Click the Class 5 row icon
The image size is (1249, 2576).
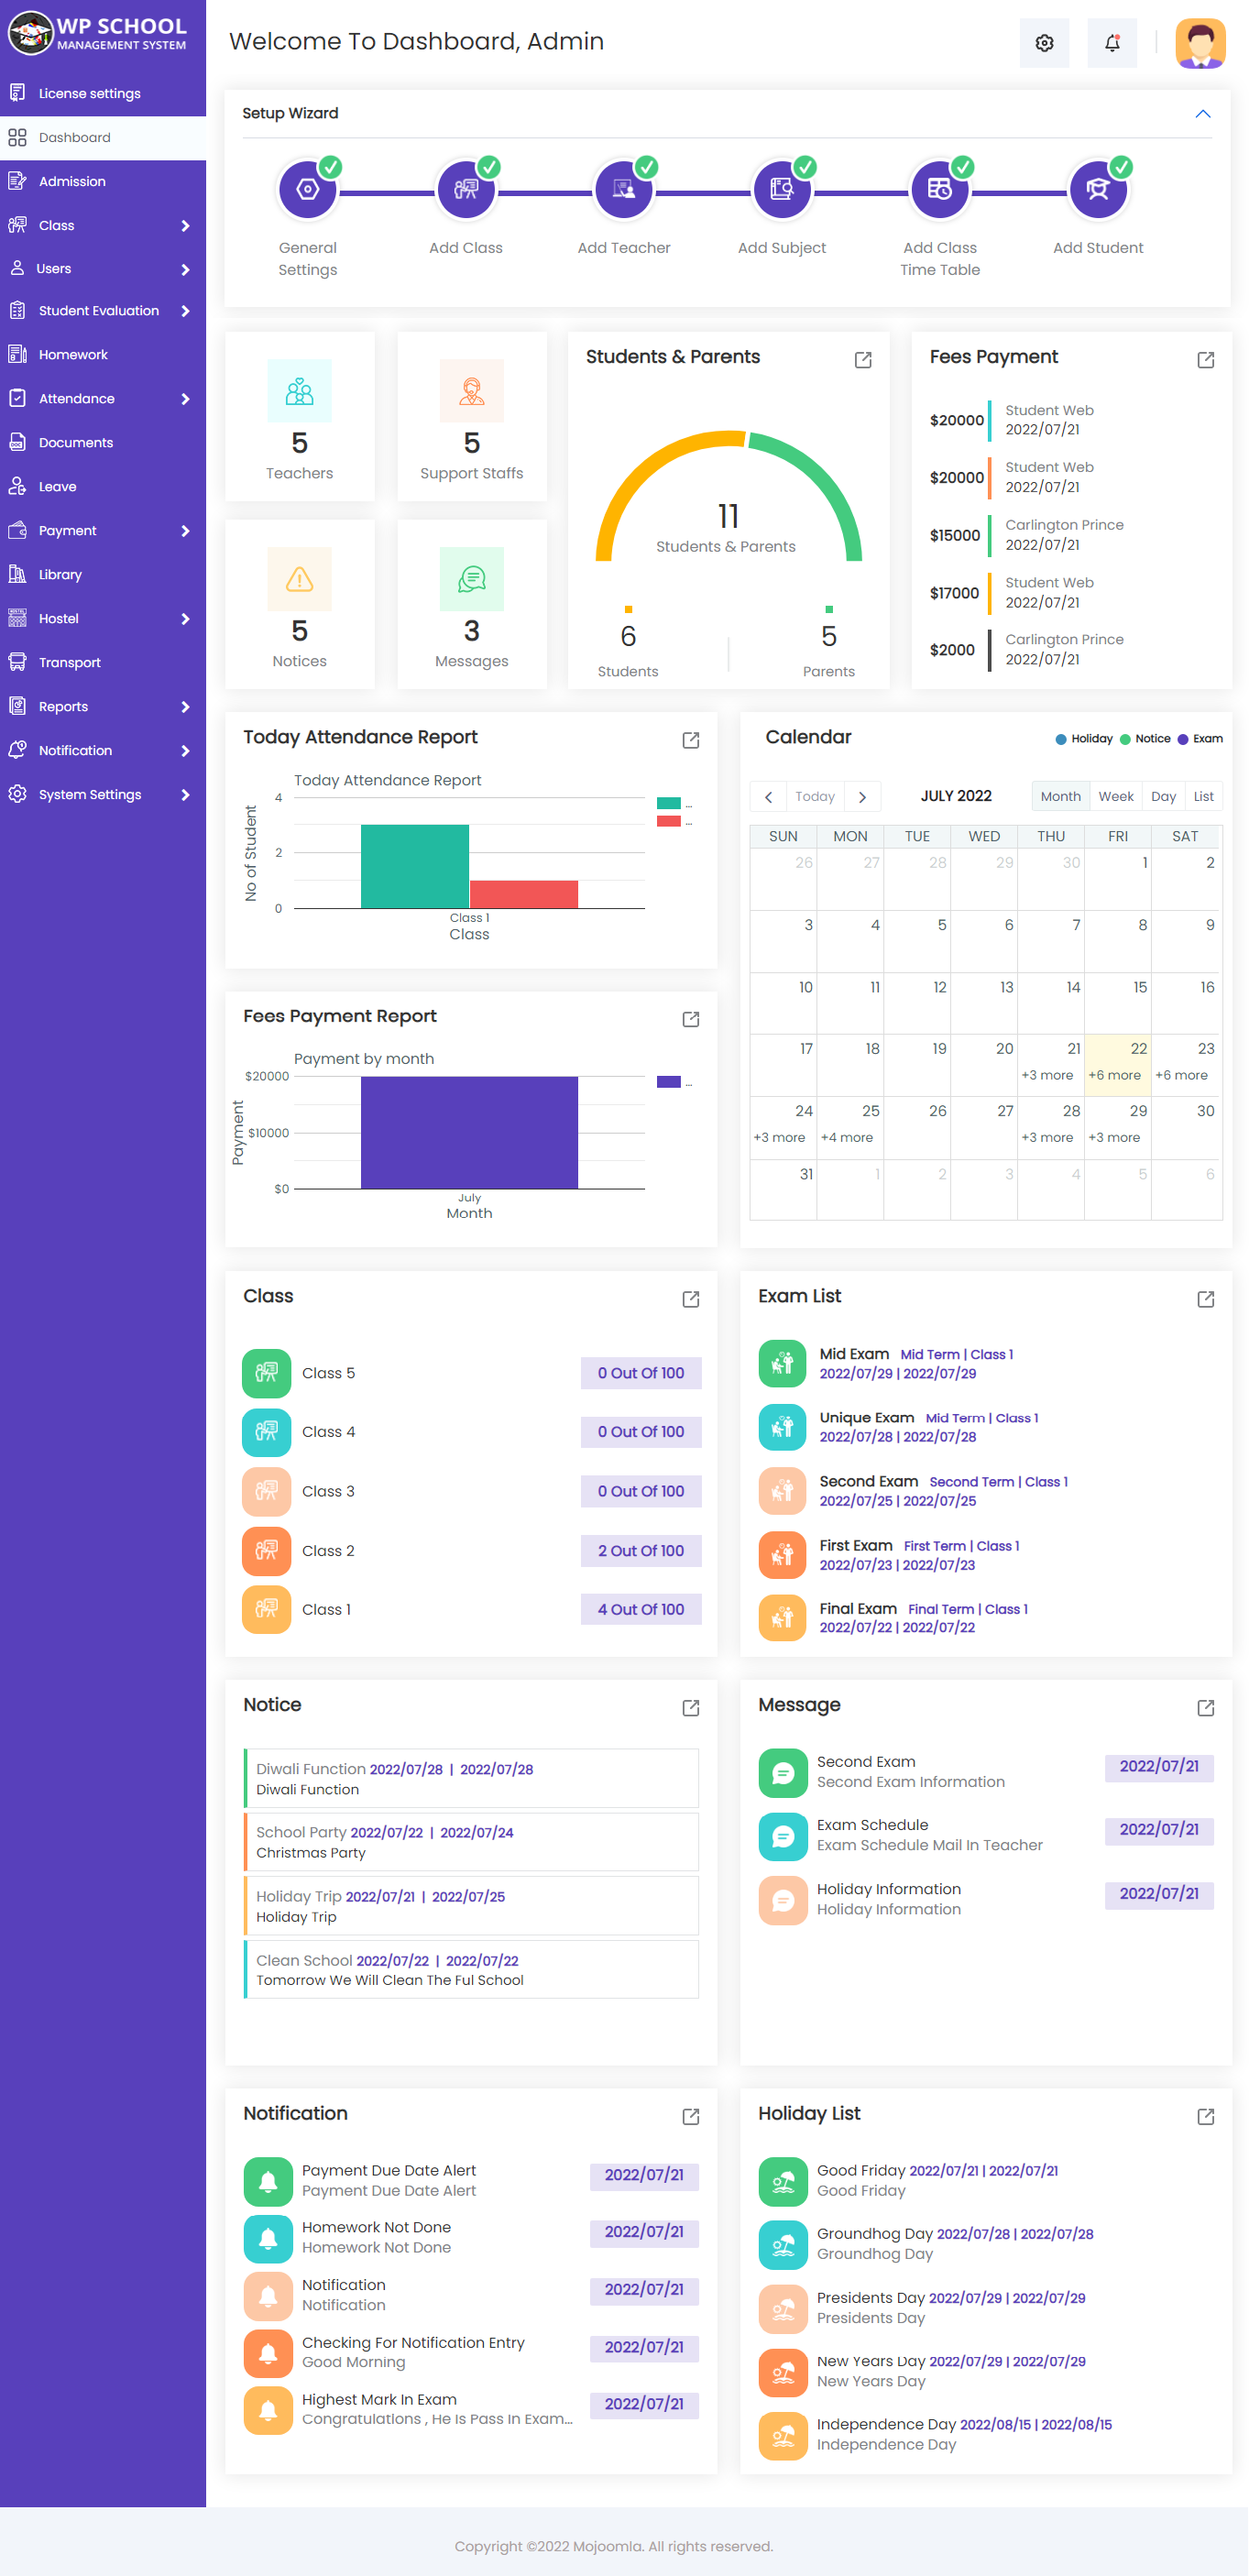(267, 1373)
